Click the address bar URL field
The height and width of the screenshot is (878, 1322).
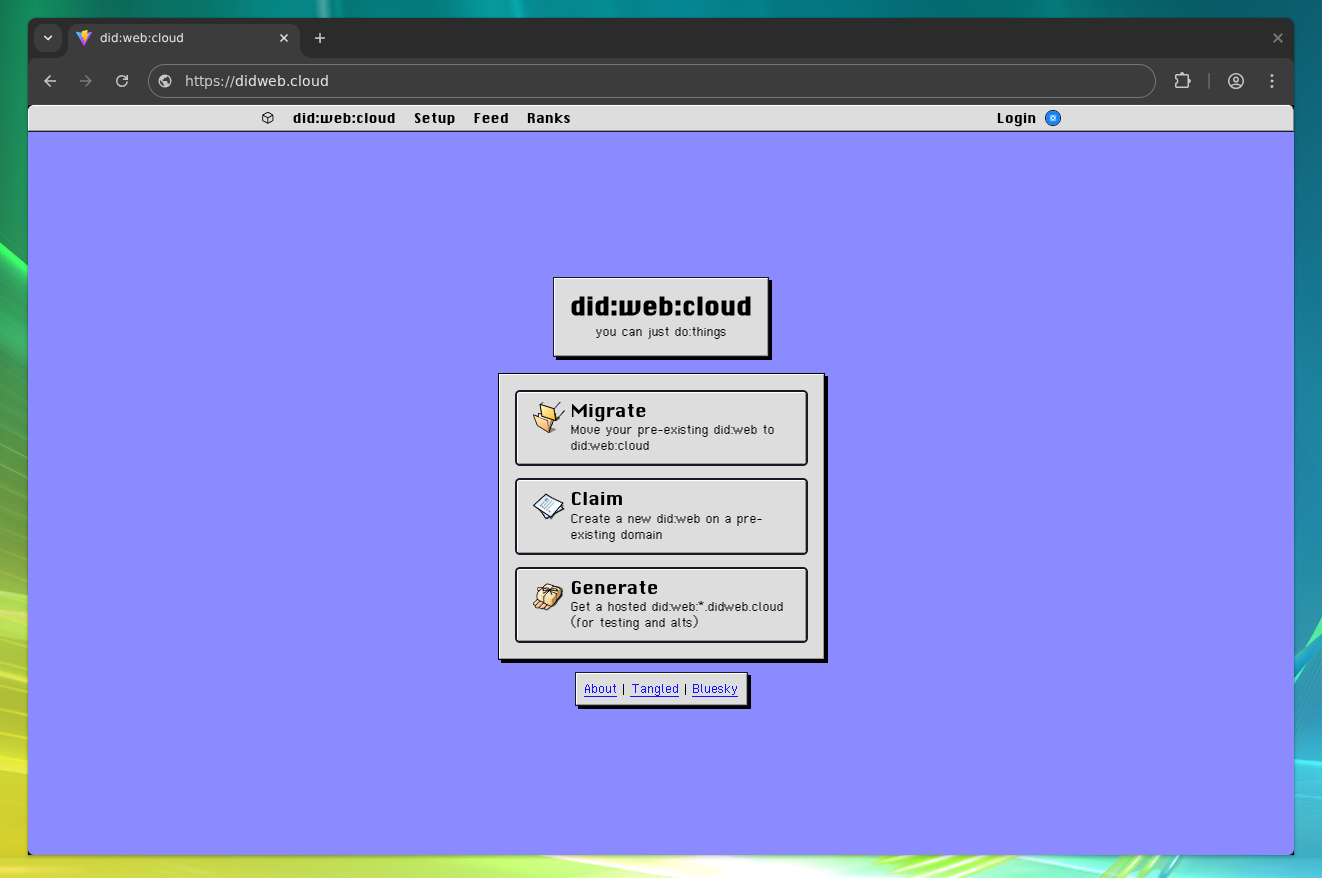(x=650, y=81)
